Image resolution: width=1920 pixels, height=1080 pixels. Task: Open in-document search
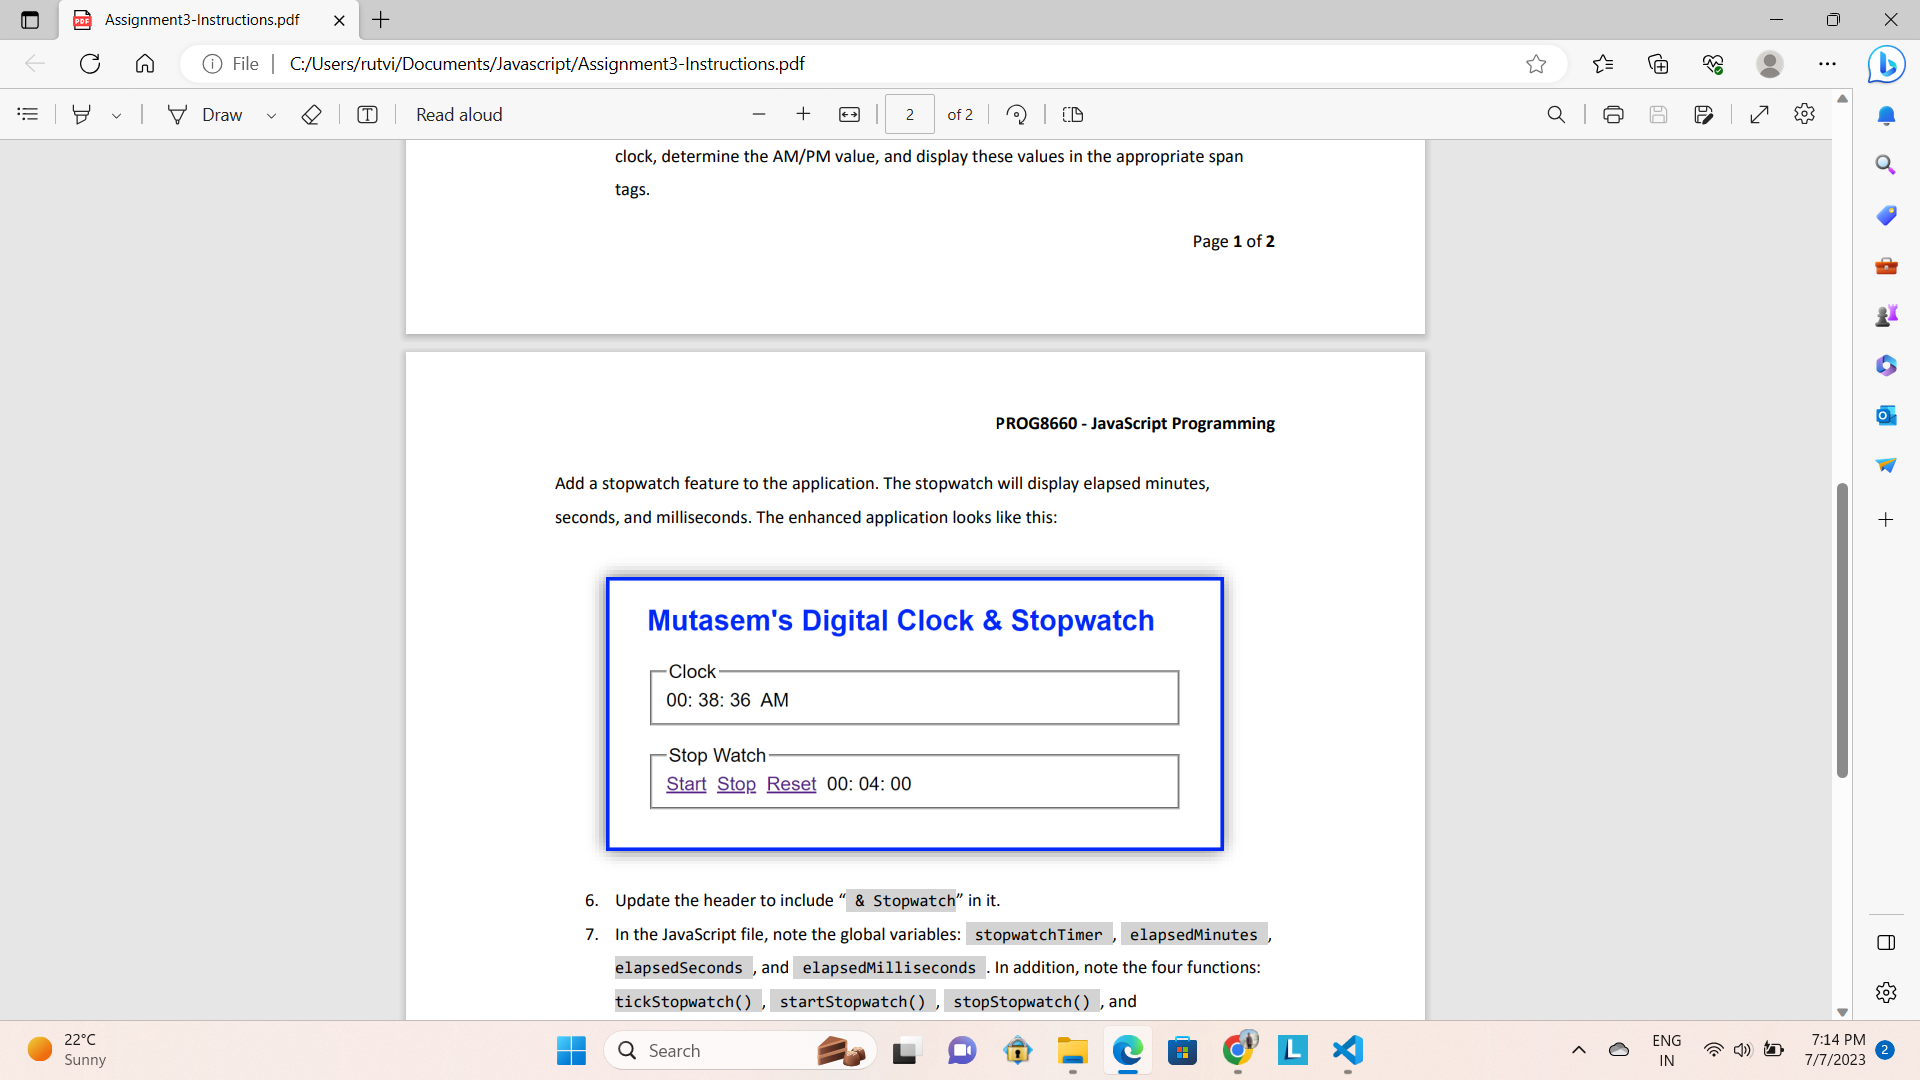(x=1557, y=114)
